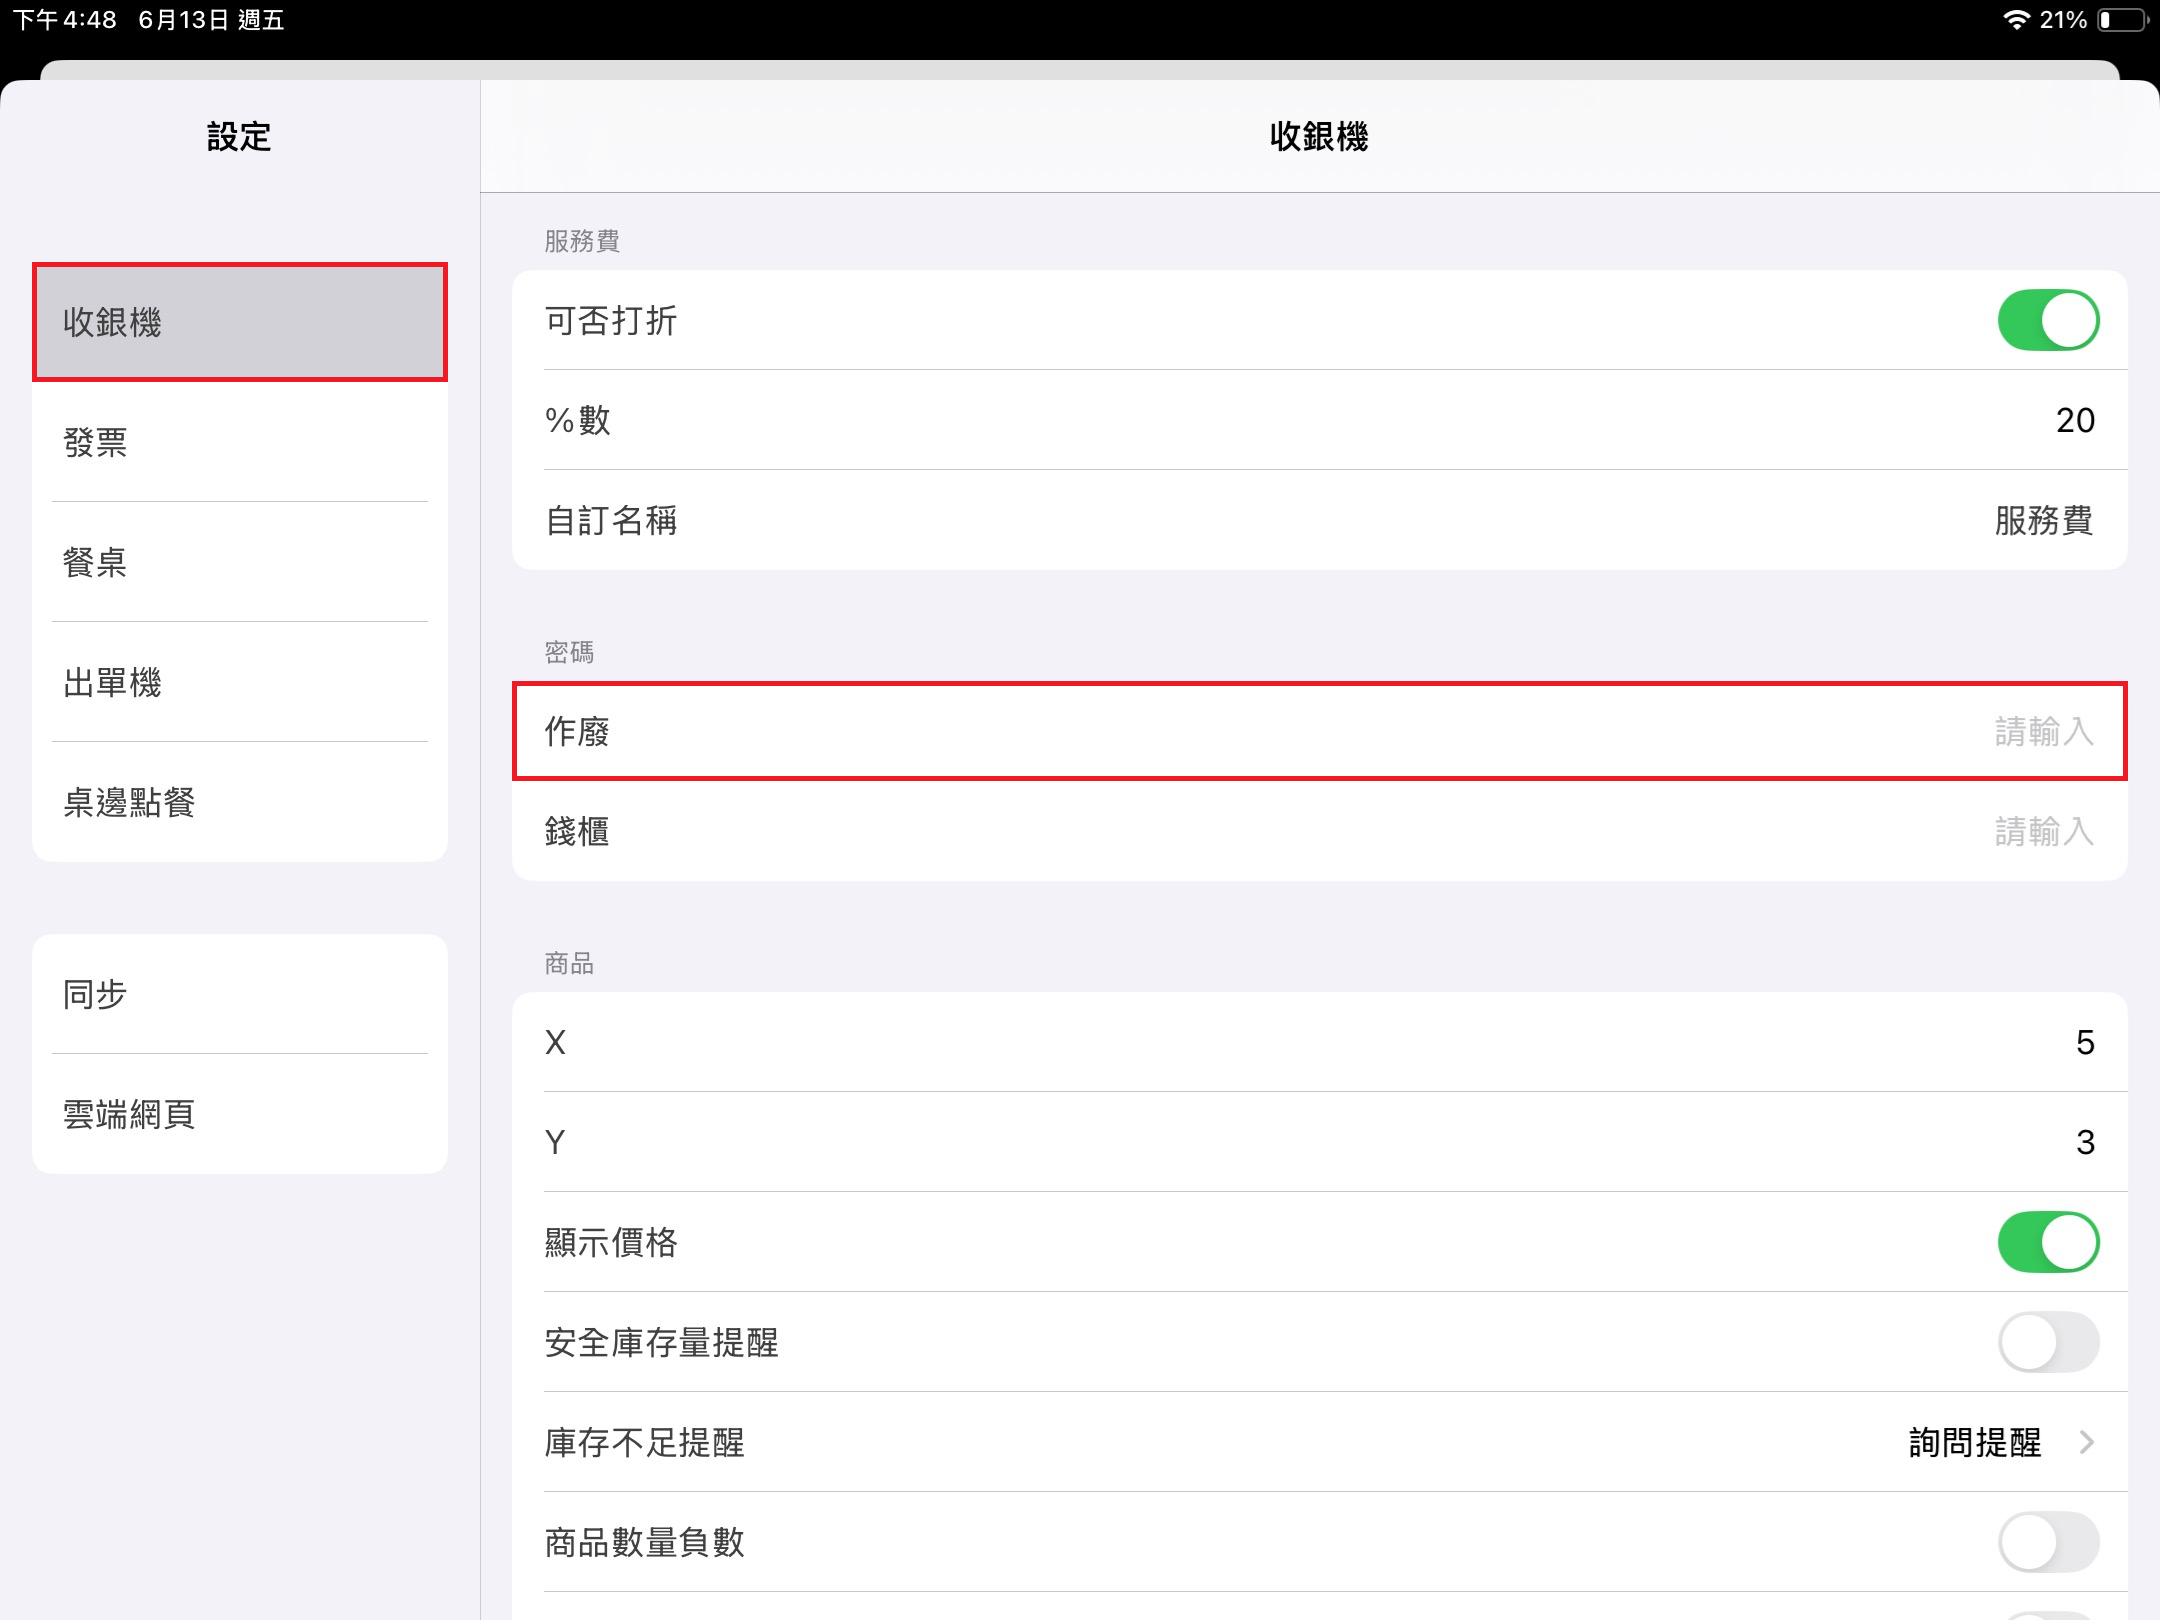2161x1620 pixels.
Task: Expand the 庫存不足提醒 chevron option
Action: pos(2086,1442)
